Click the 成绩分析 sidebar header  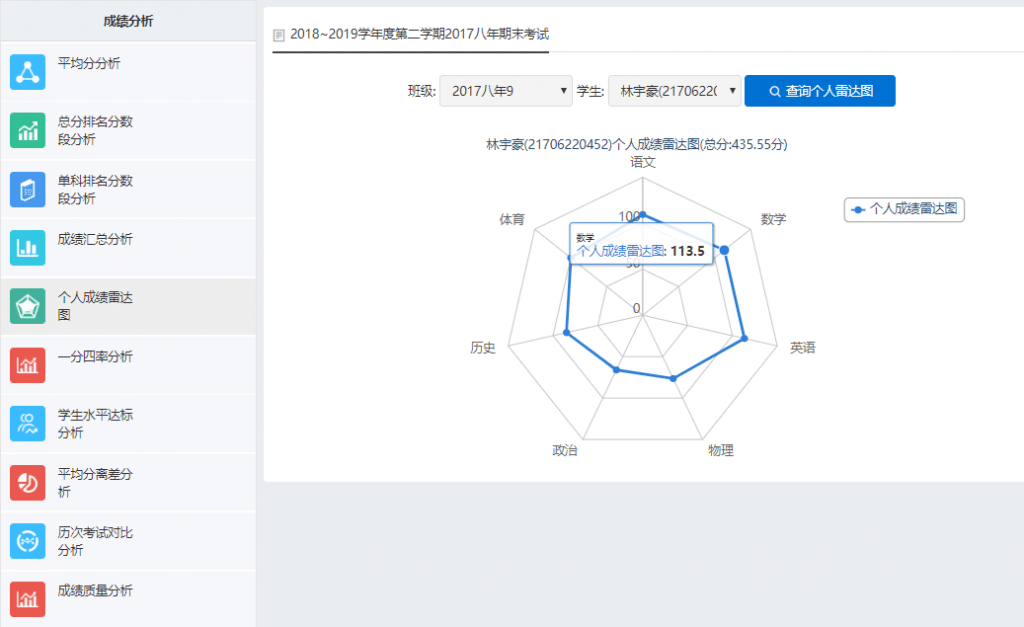click(128, 21)
